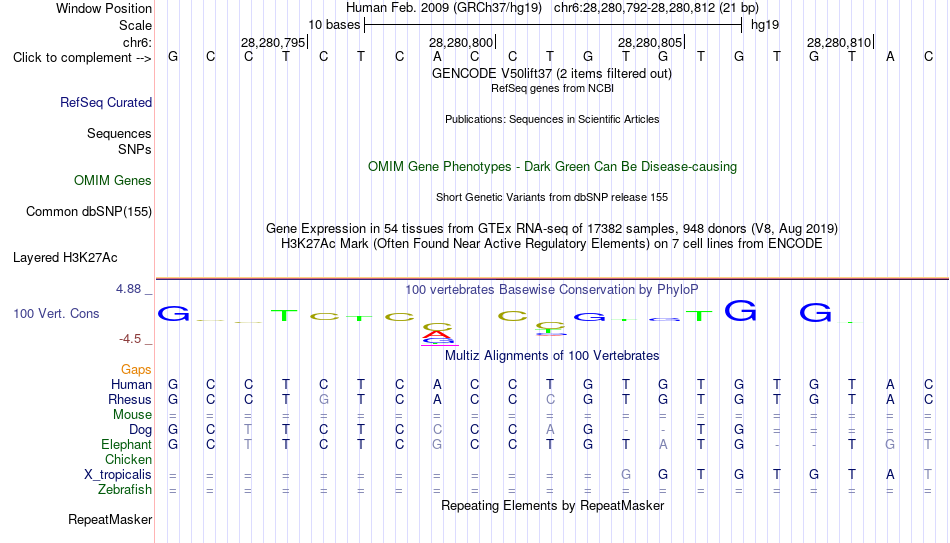Click the RepeatMasker track label
Screen dimensions: 950x543
tap(110, 519)
